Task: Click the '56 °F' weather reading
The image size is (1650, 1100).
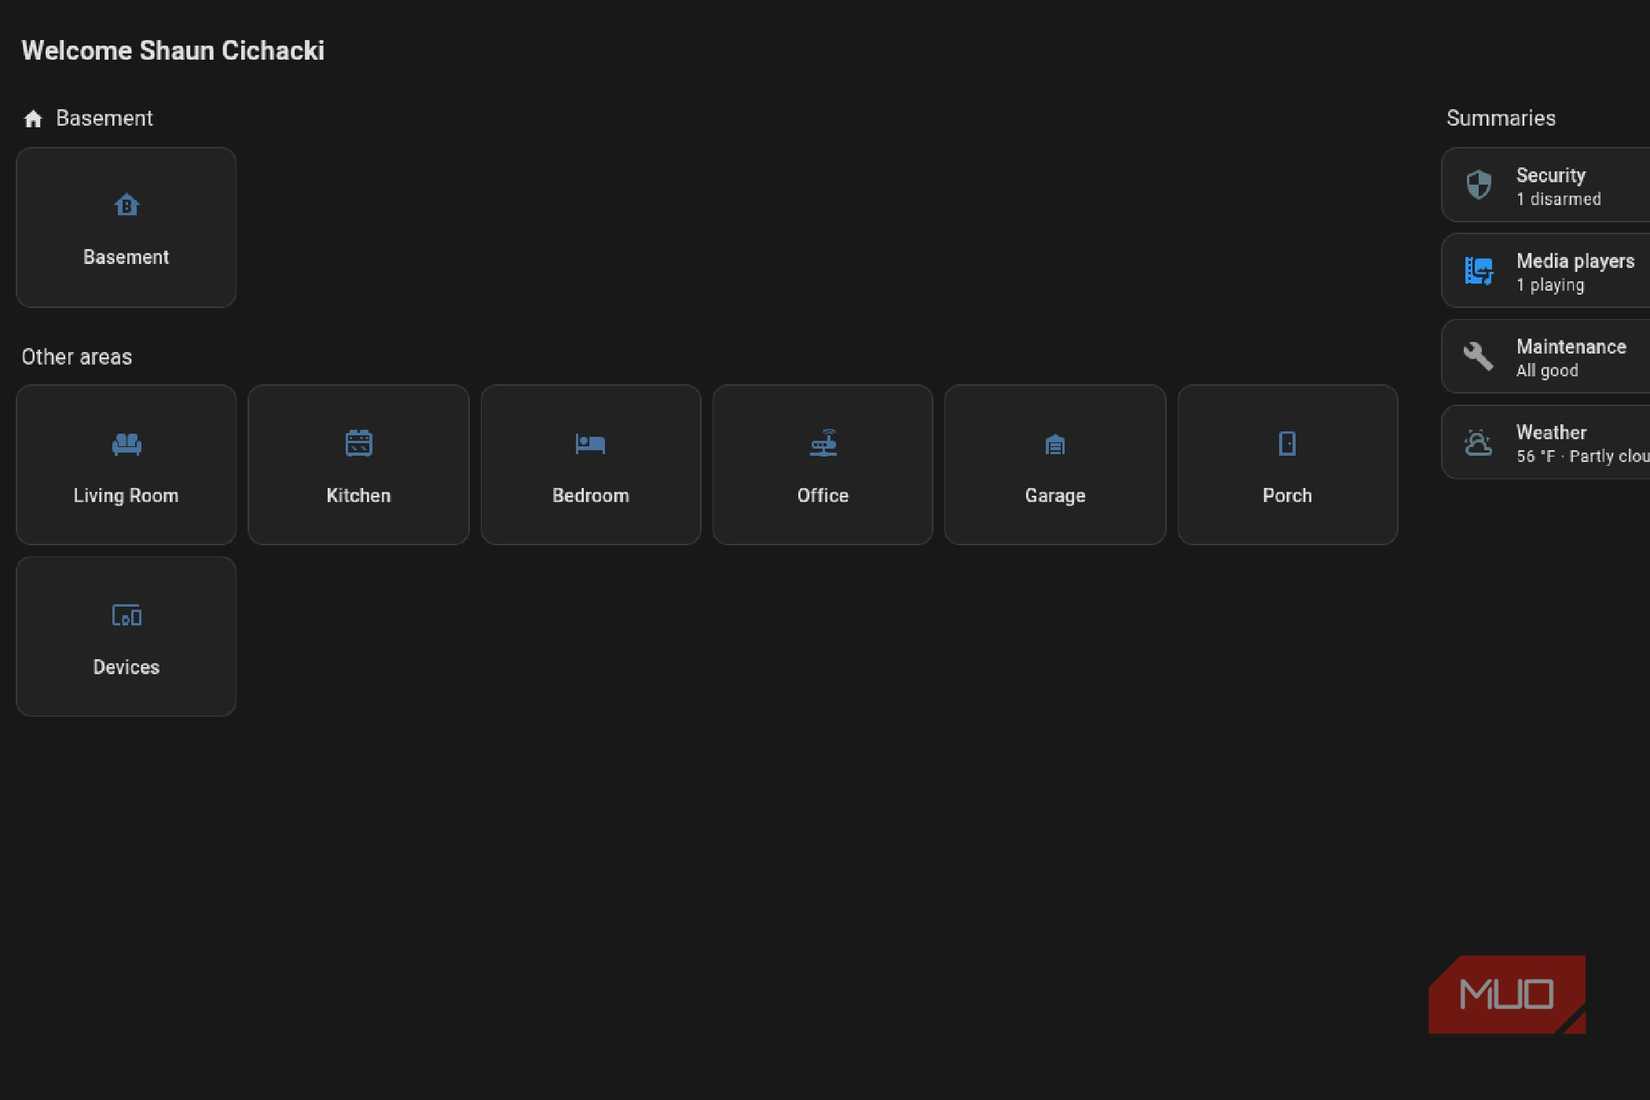Action: 1535,456
